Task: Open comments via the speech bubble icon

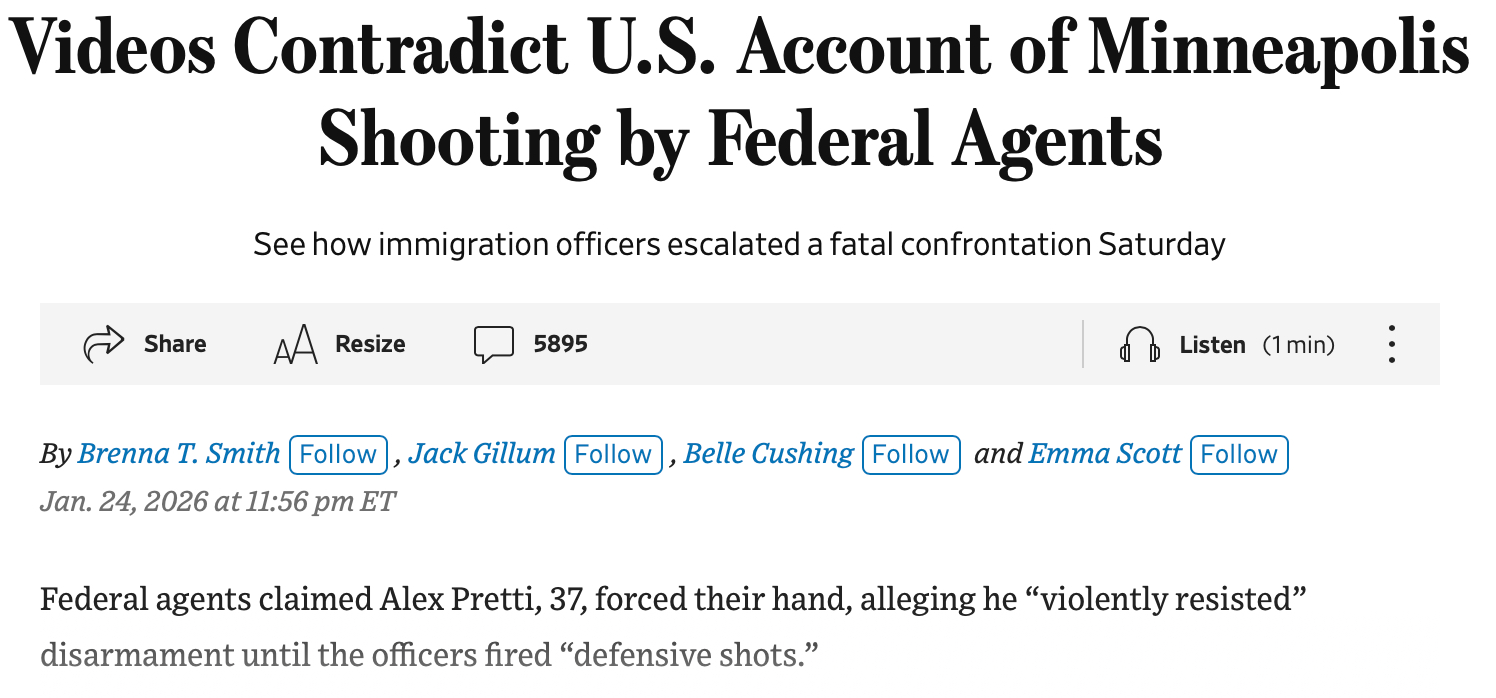Action: tap(493, 345)
